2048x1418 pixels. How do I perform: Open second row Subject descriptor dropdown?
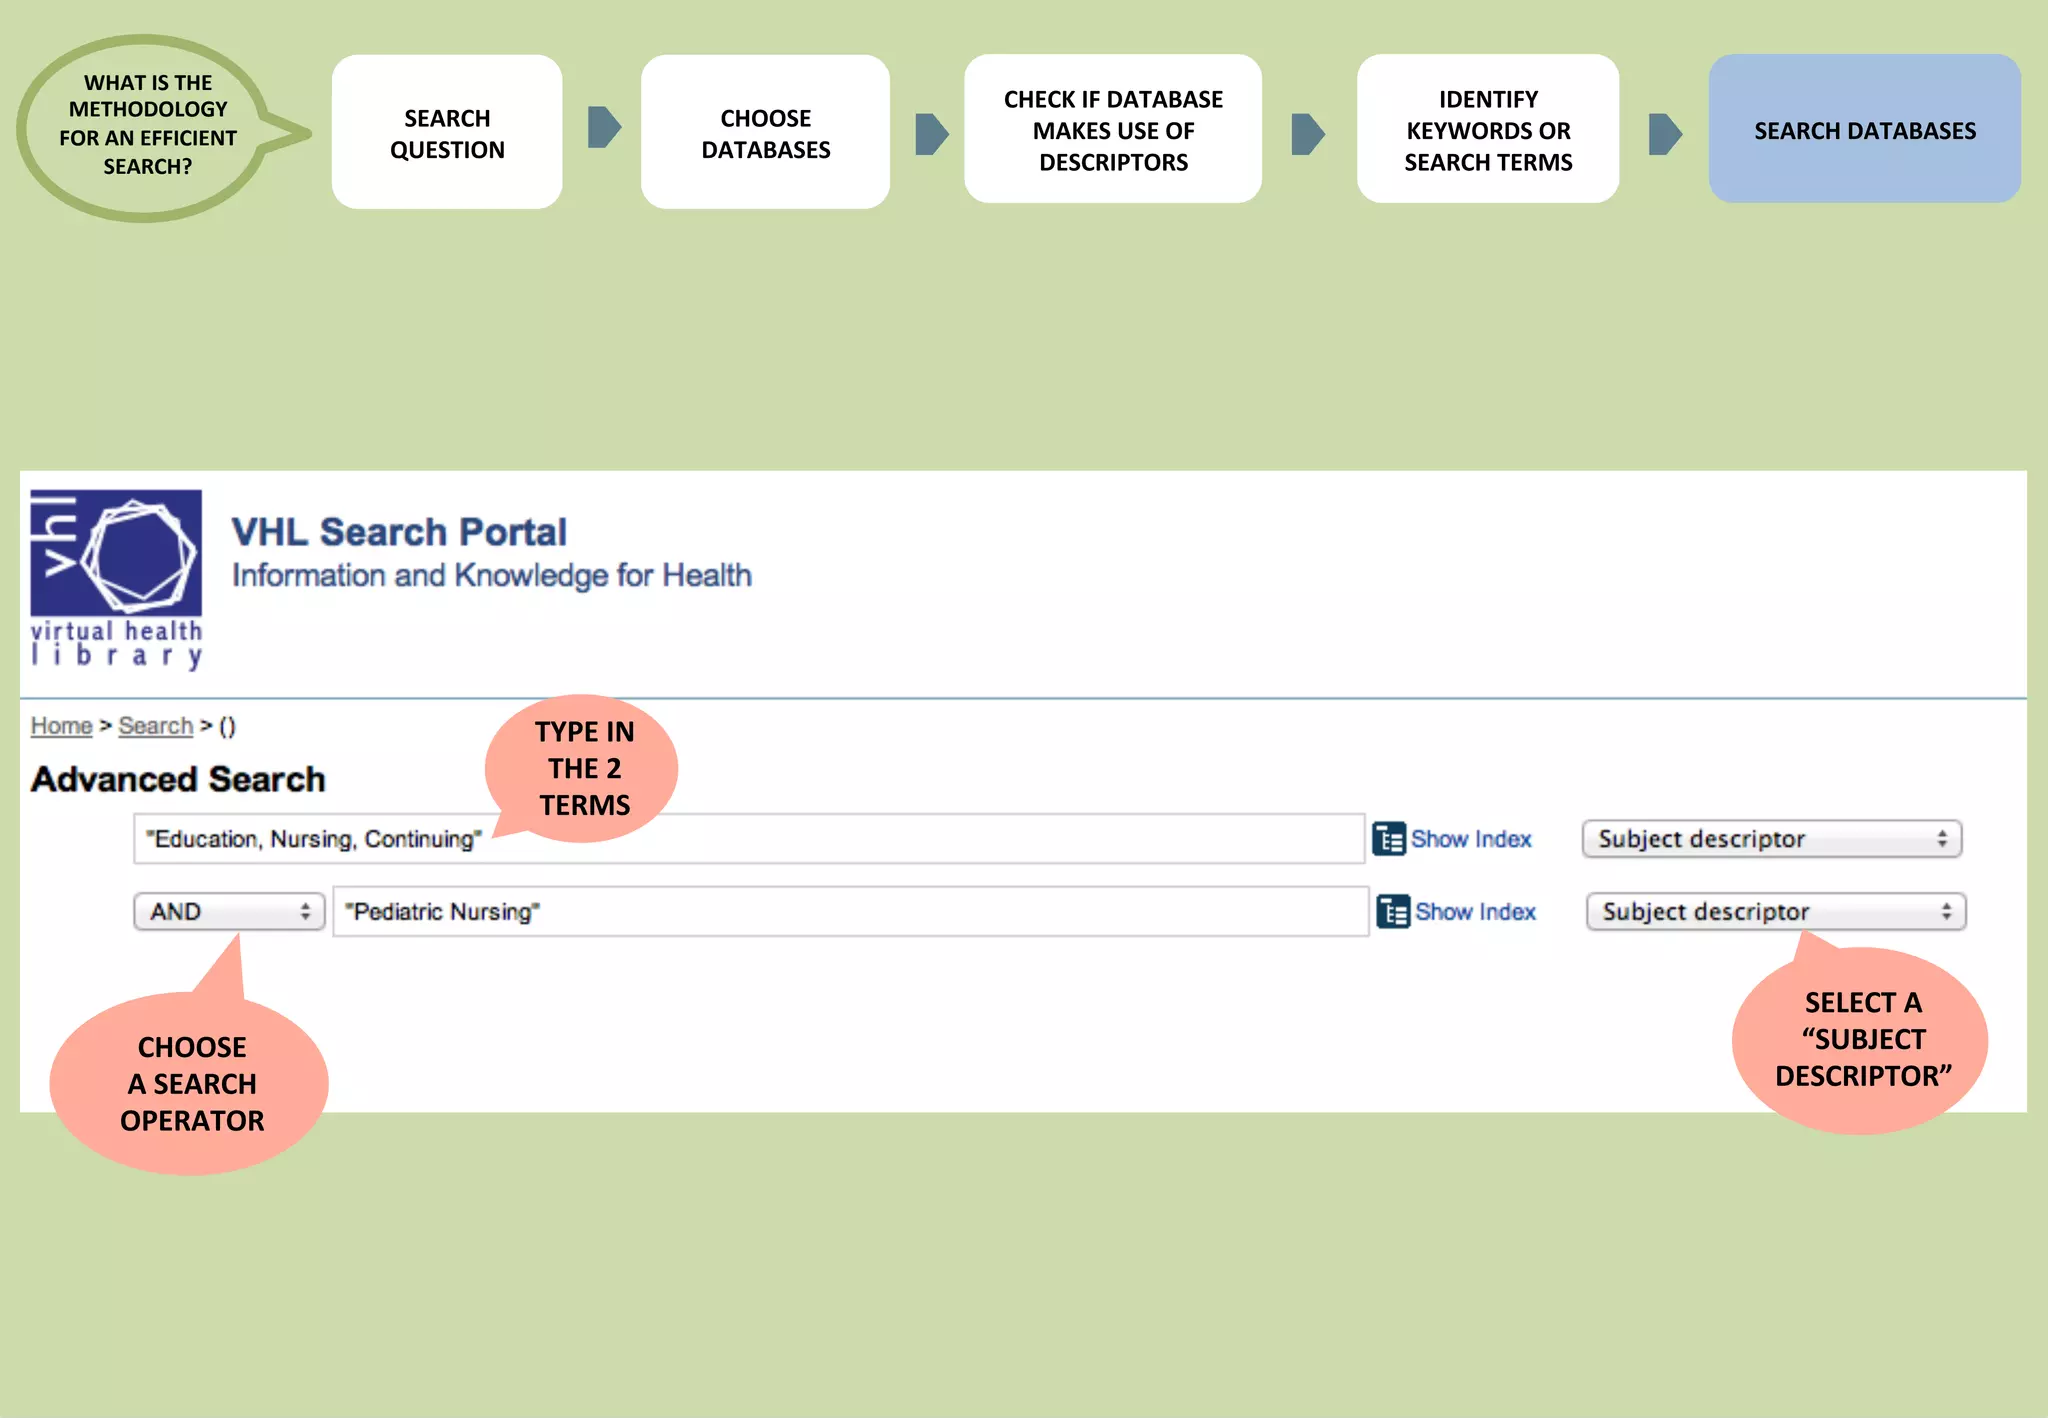pyautogui.click(x=1776, y=912)
